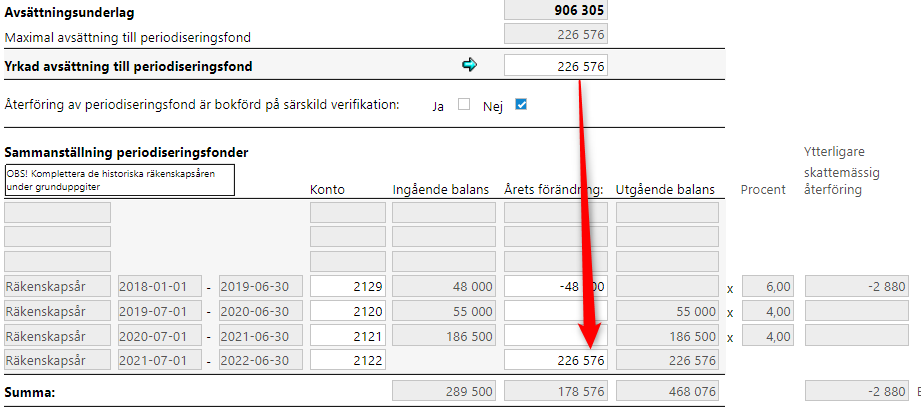The width and height of the screenshot is (921, 411).
Task: Select start date 2021-07-01
Action: coord(160,360)
